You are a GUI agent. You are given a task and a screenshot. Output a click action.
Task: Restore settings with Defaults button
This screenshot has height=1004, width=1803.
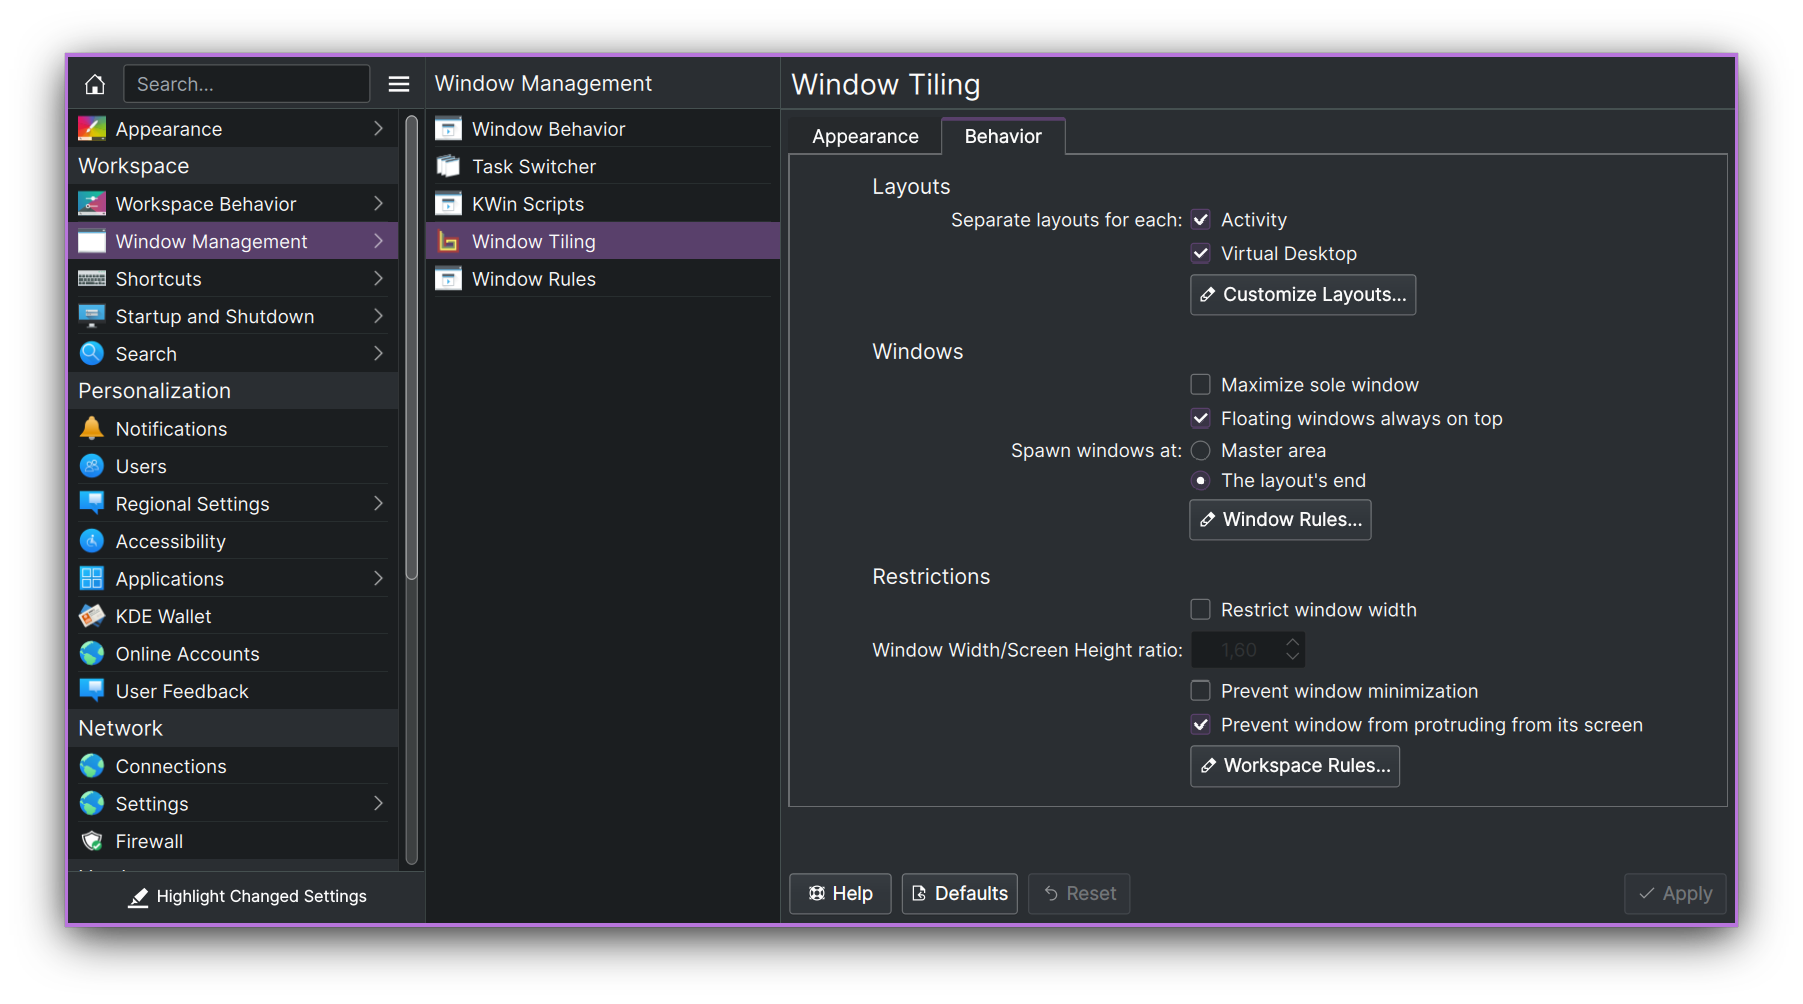coord(960,894)
